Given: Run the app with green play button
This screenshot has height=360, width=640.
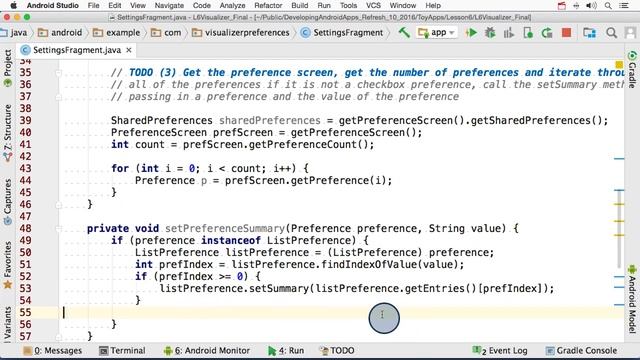Looking at the screenshot, I should pyautogui.click(x=471, y=33).
